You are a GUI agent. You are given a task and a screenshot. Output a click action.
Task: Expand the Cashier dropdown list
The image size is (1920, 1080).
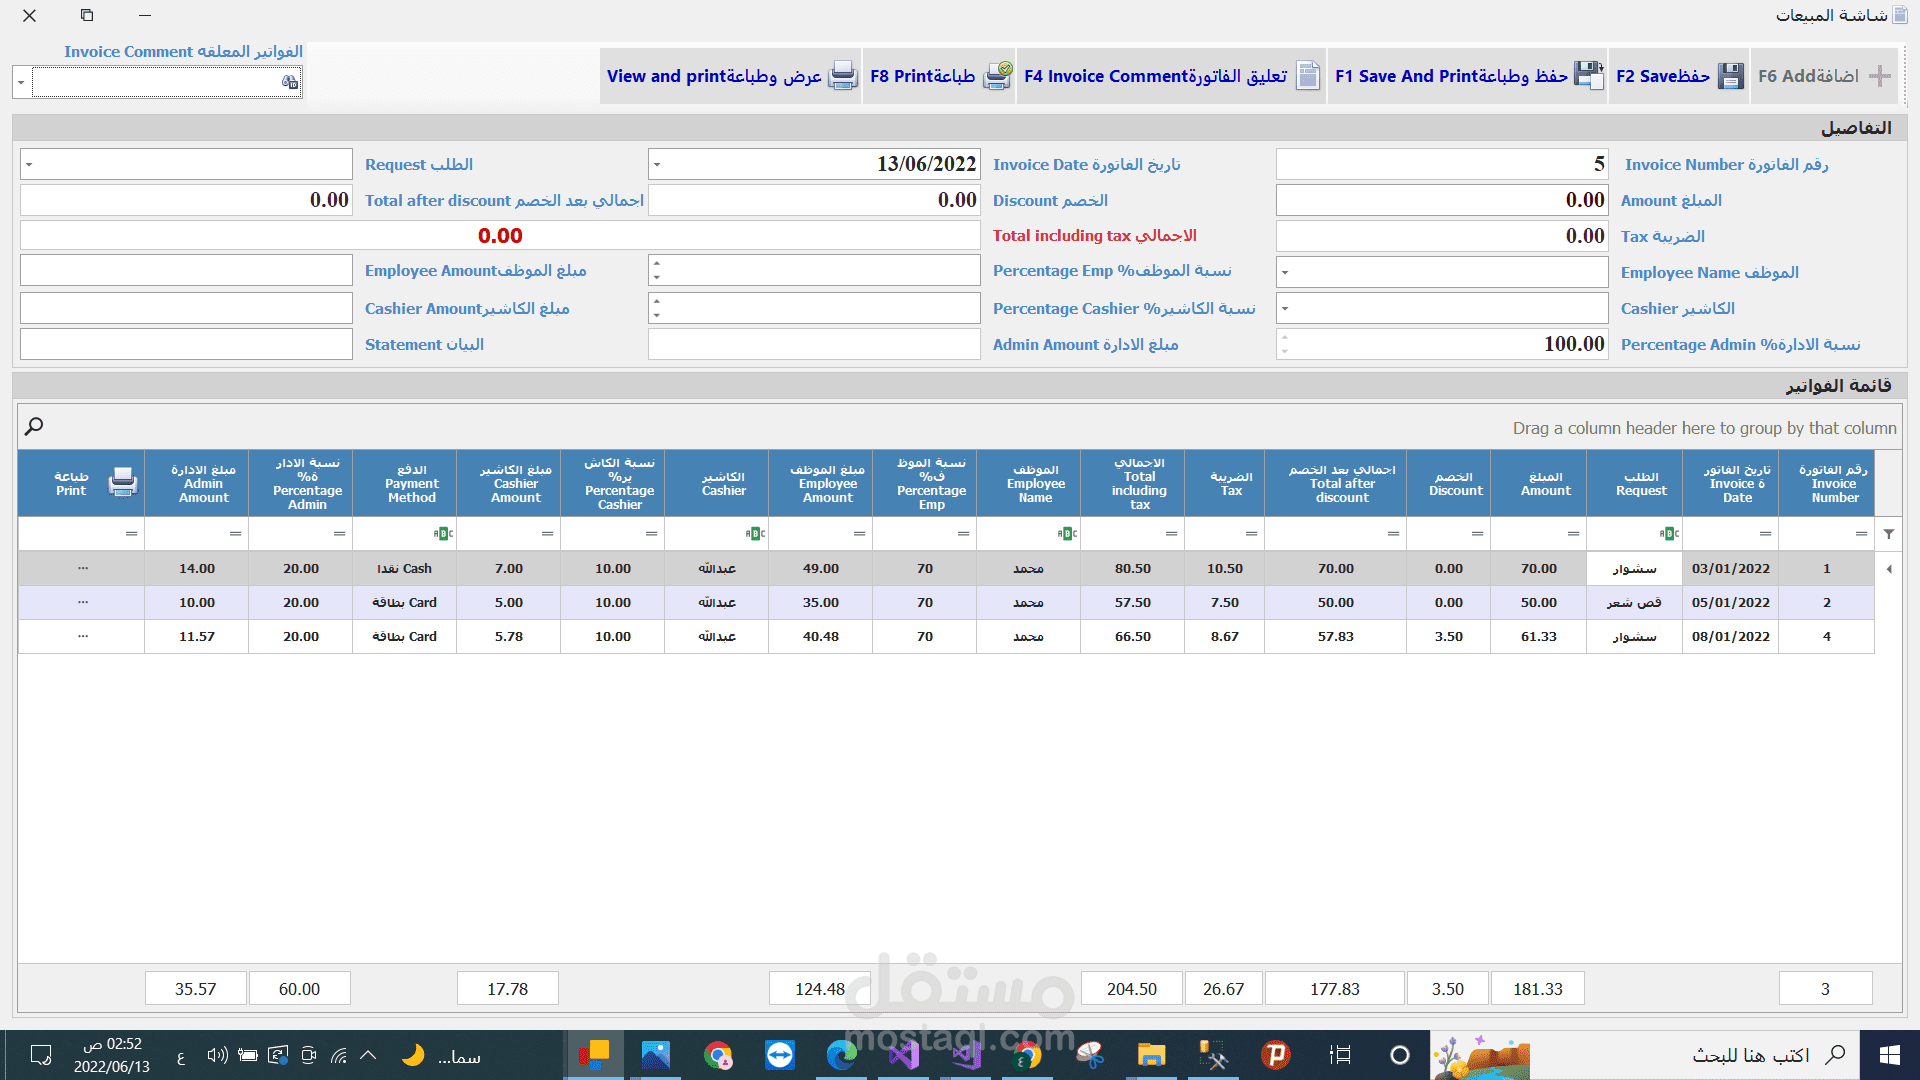(1285, 309)
